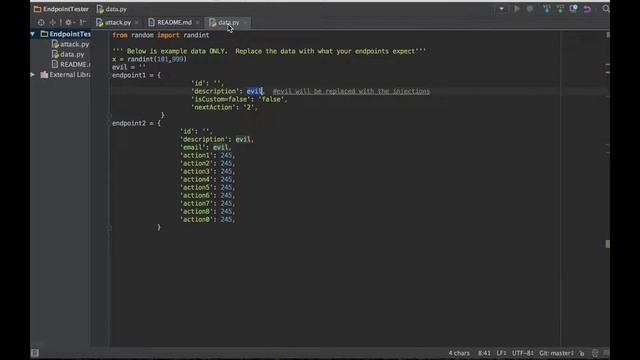The height and width of the screenshot is (360, 640).
Task: Click the collapse all icon in project toolbar
Action: [53, 22]
